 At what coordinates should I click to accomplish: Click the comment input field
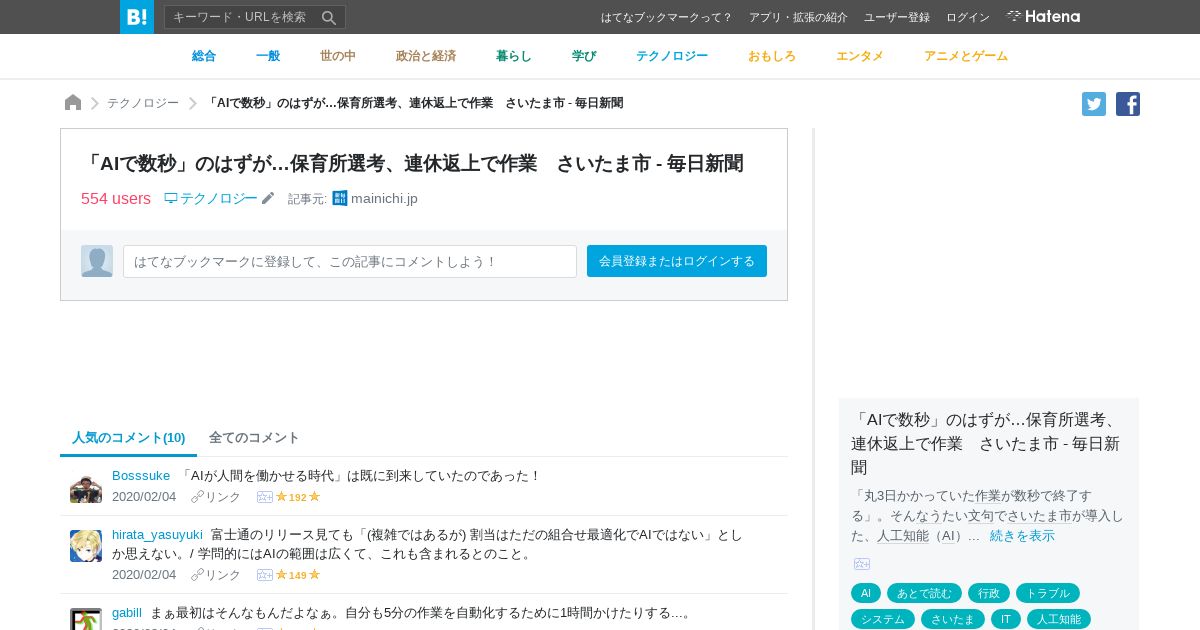point(350,261)
